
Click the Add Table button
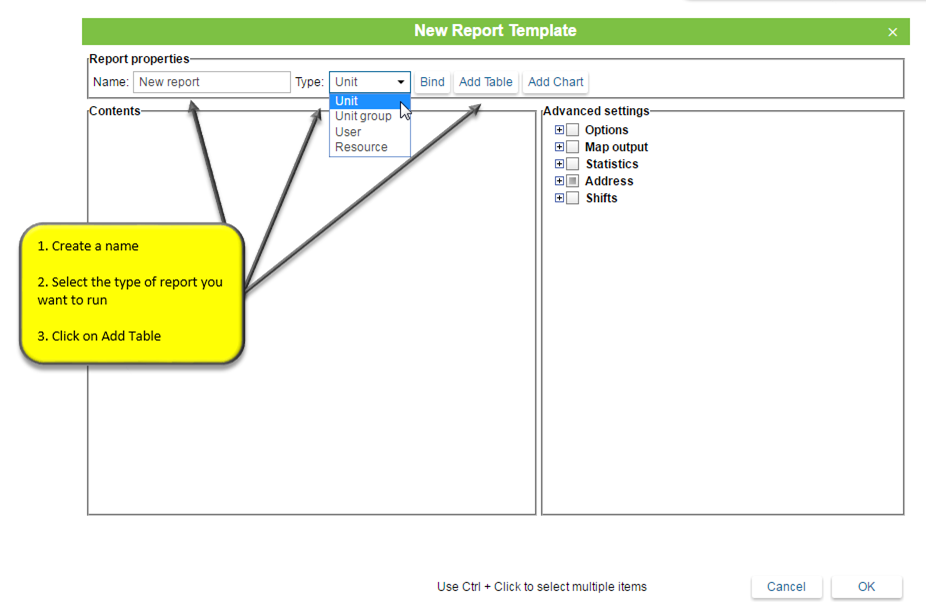[486, 82]
